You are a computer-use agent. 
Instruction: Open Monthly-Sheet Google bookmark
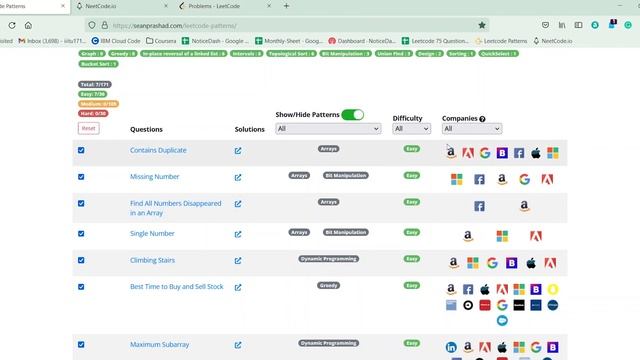click(x=289, y=41)
